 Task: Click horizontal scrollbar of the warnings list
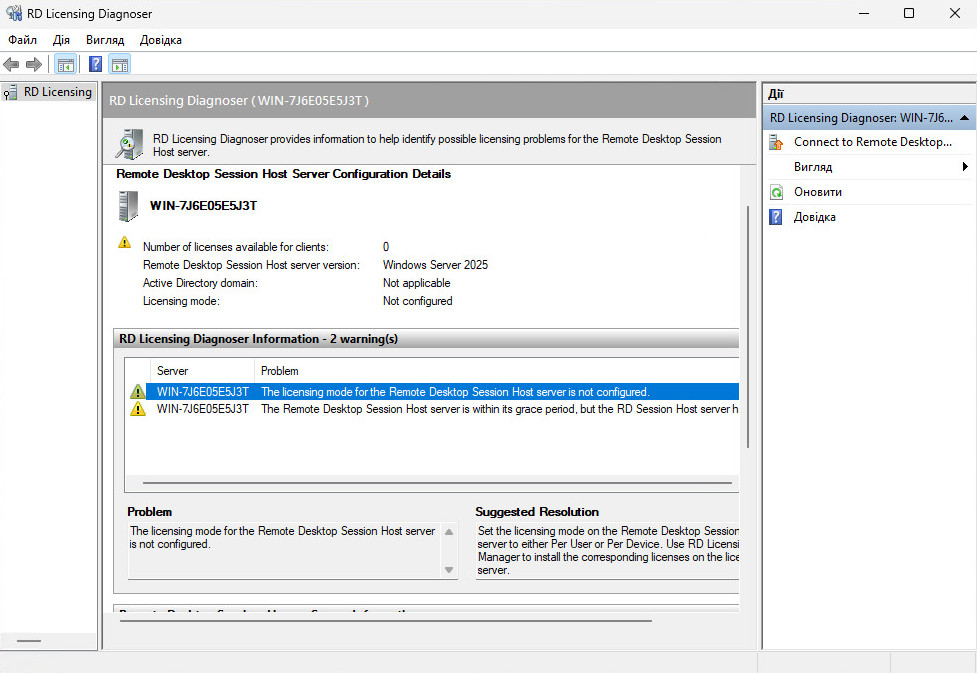(437, 483)
